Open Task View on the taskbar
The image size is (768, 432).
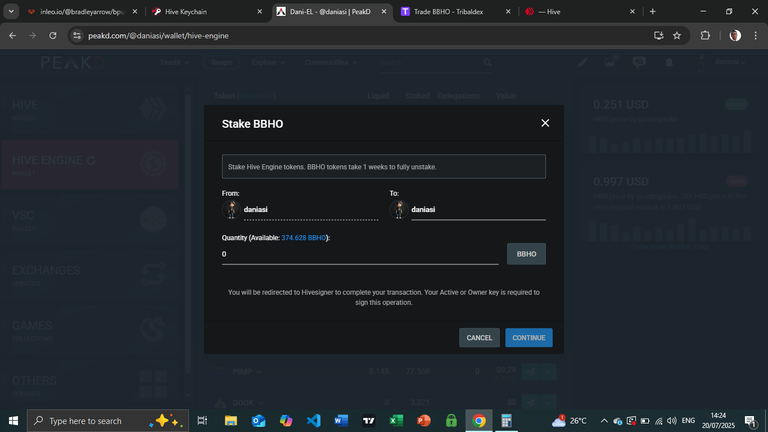click(x=202, y=420)
